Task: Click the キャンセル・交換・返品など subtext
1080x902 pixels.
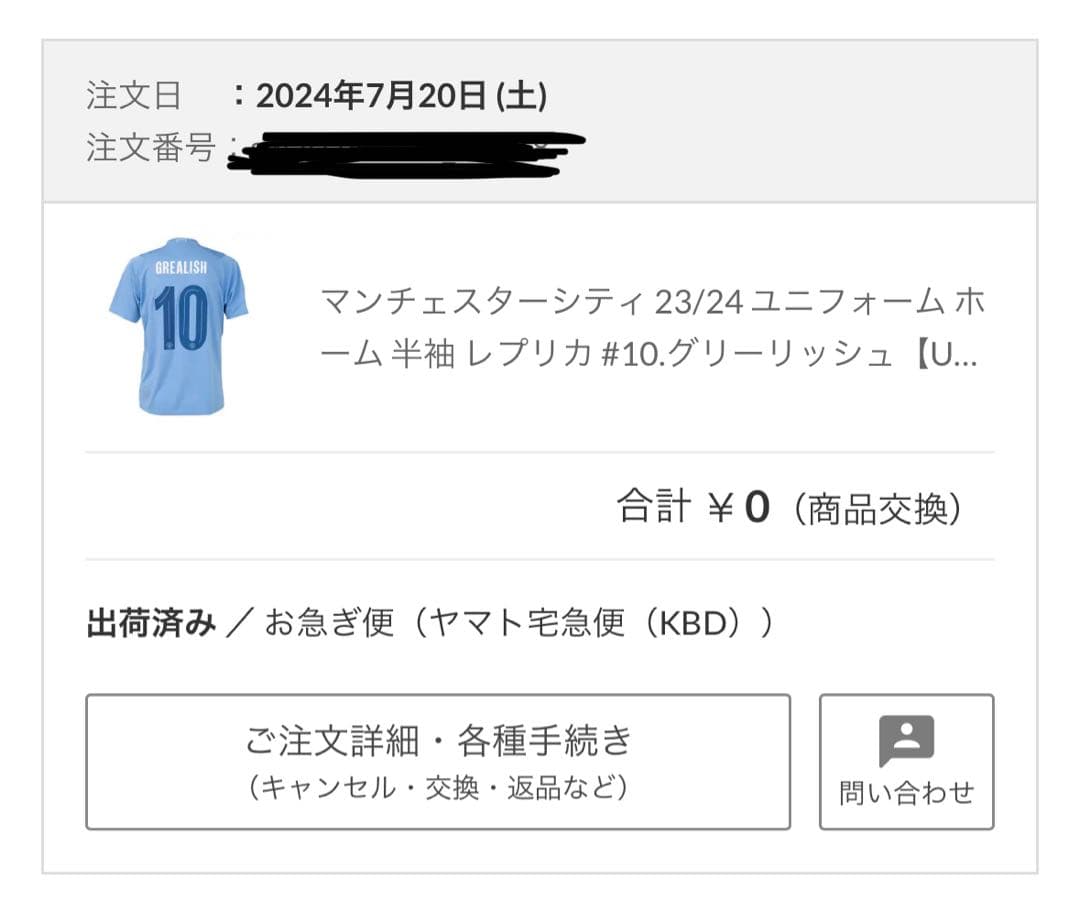Action: (438, 790)
